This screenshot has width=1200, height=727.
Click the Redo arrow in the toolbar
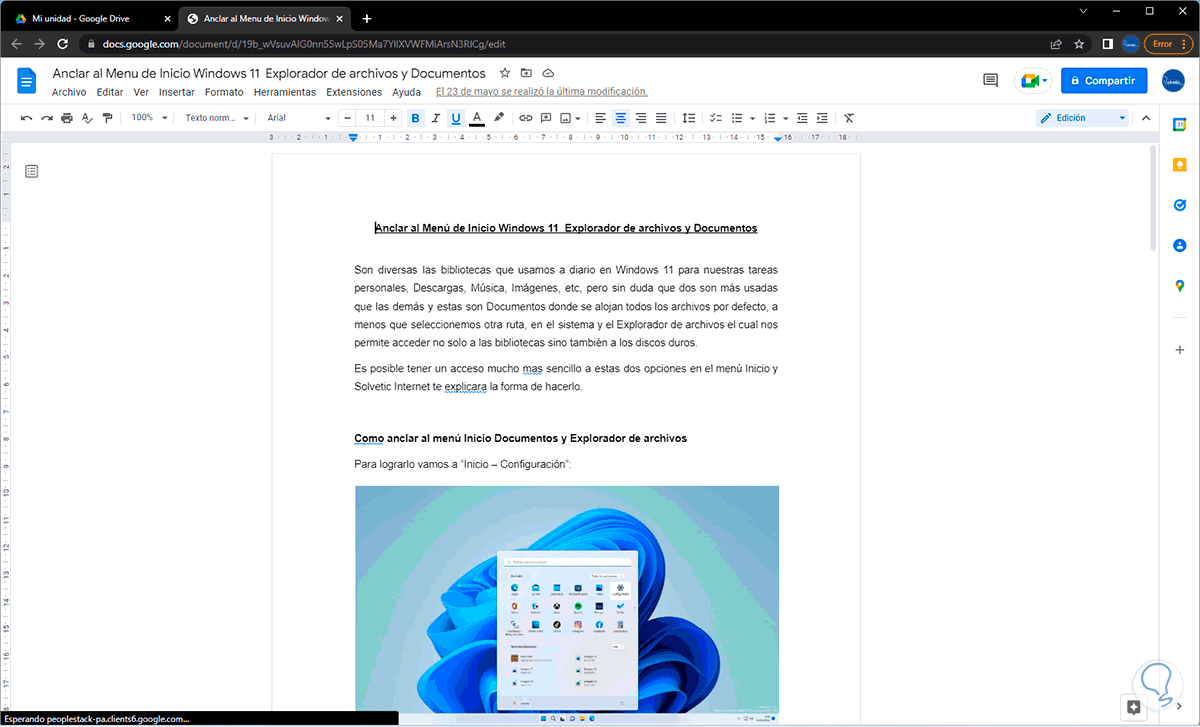pyautogui.click(x=46, y=118)
